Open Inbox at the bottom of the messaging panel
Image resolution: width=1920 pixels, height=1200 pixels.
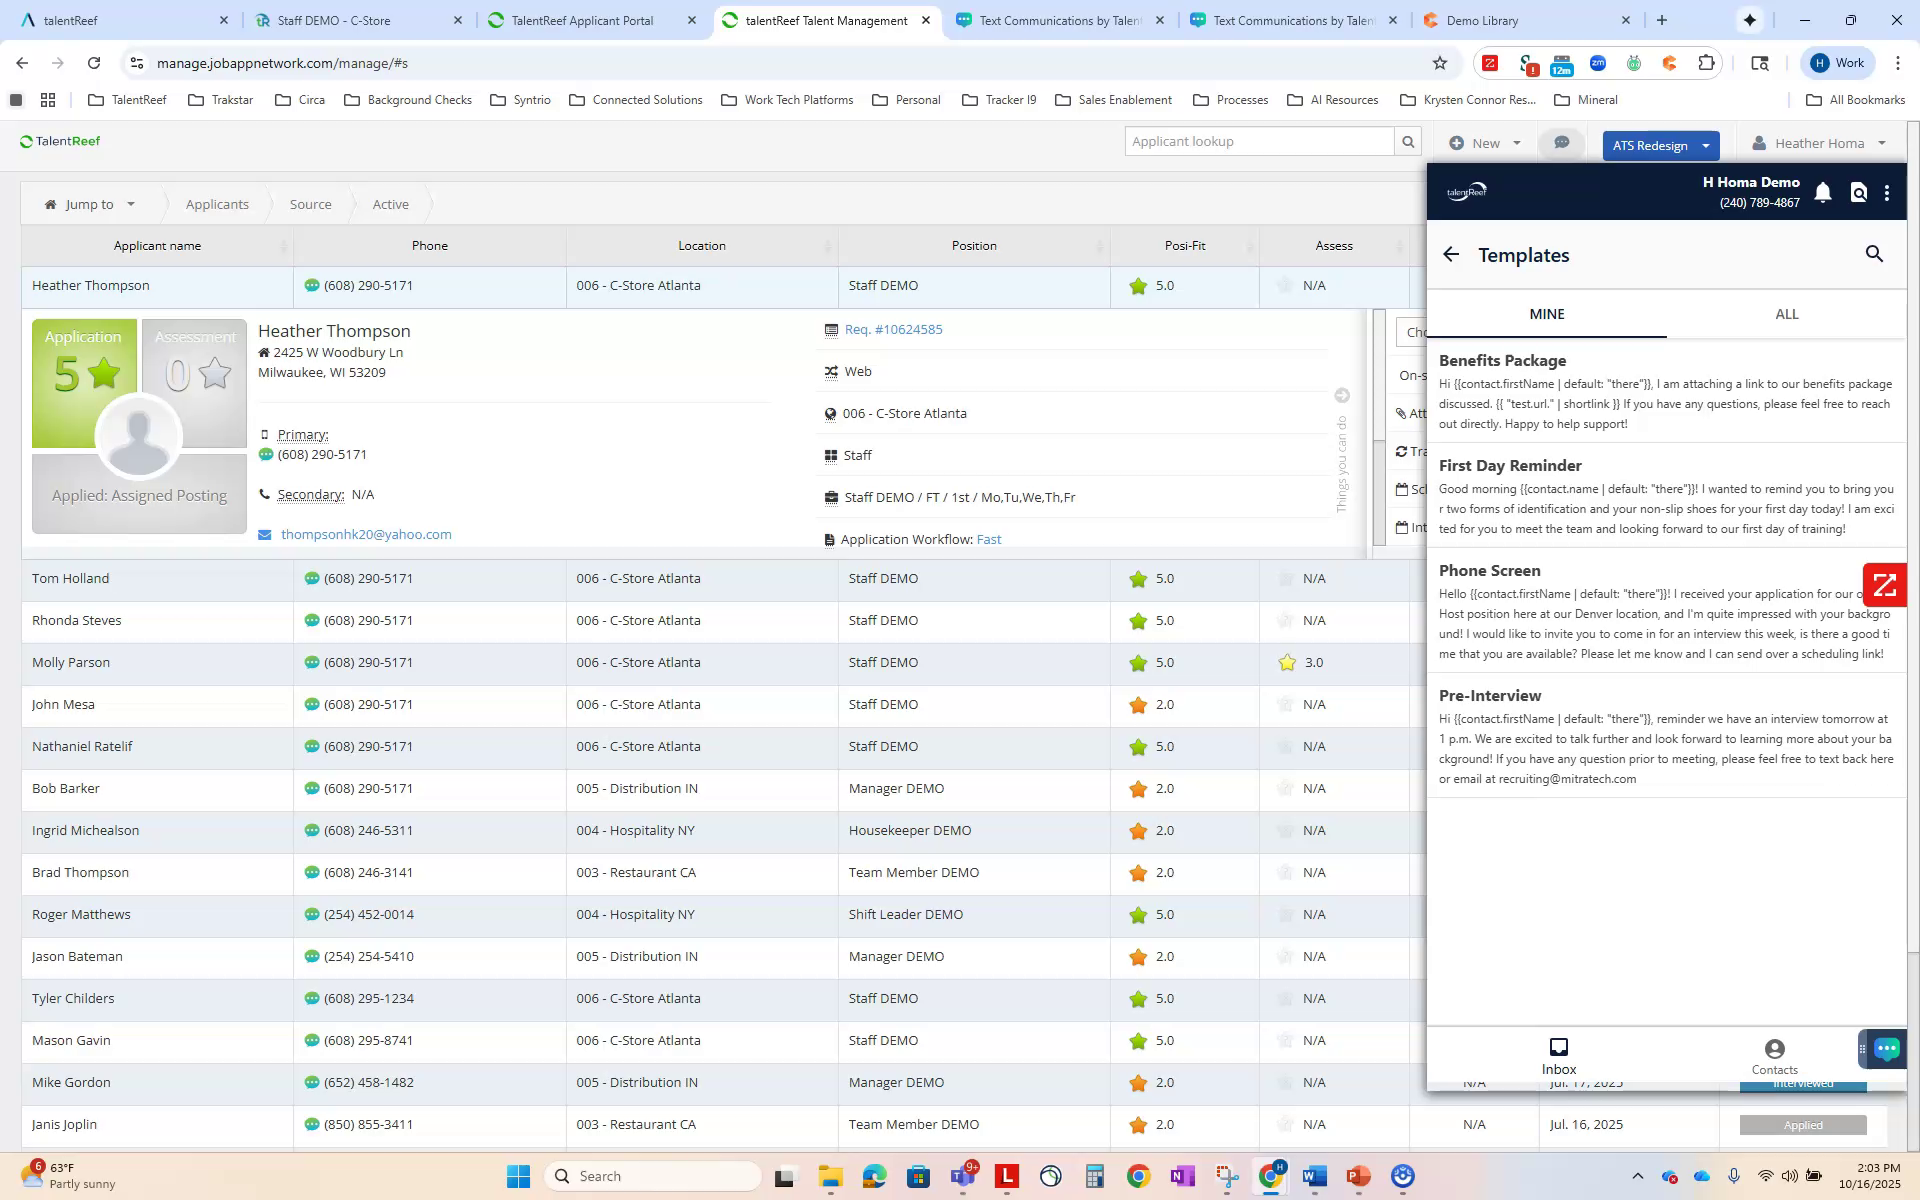pos(1559,1055)
